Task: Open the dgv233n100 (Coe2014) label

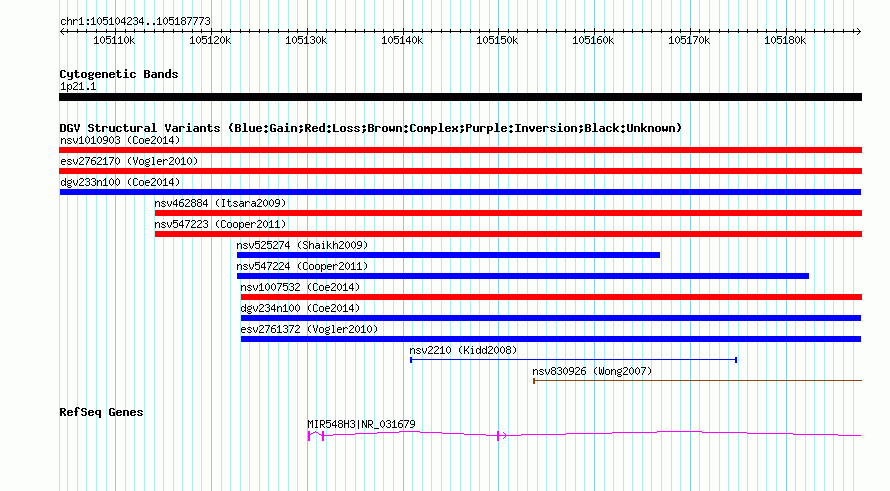Action: pos(120,182)
